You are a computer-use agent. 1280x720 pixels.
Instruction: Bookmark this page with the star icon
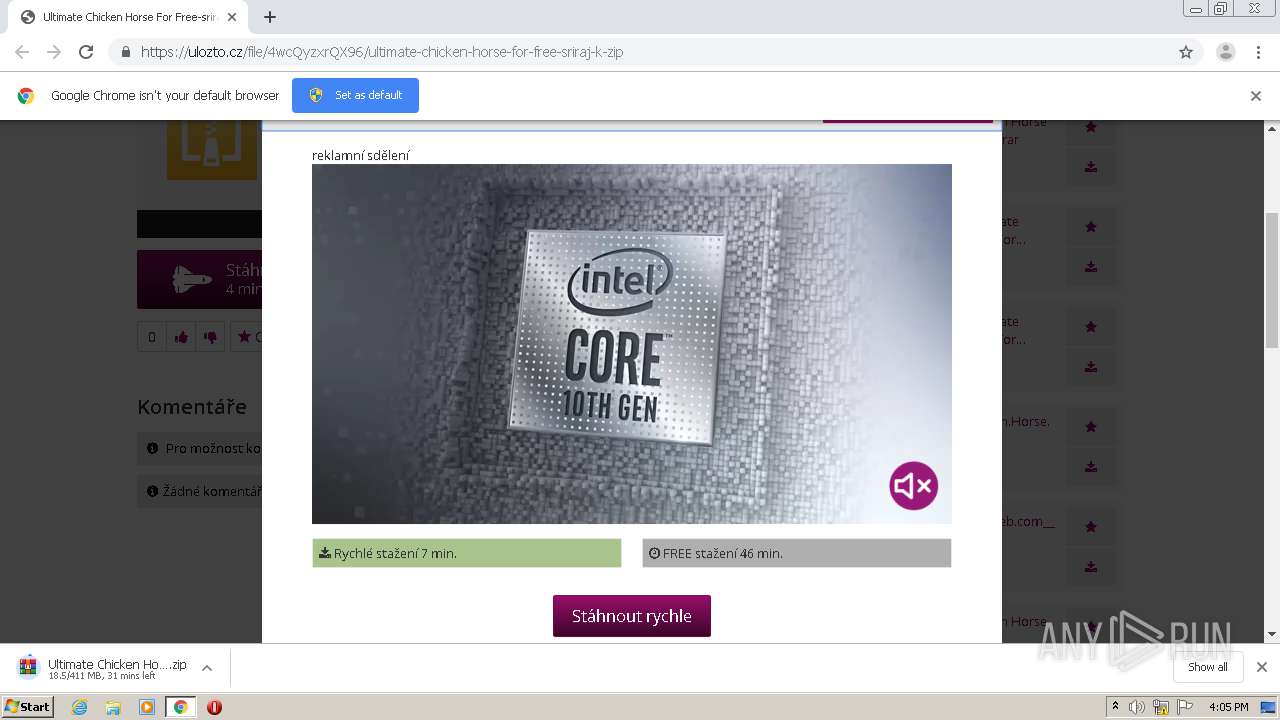point(1186,52)
